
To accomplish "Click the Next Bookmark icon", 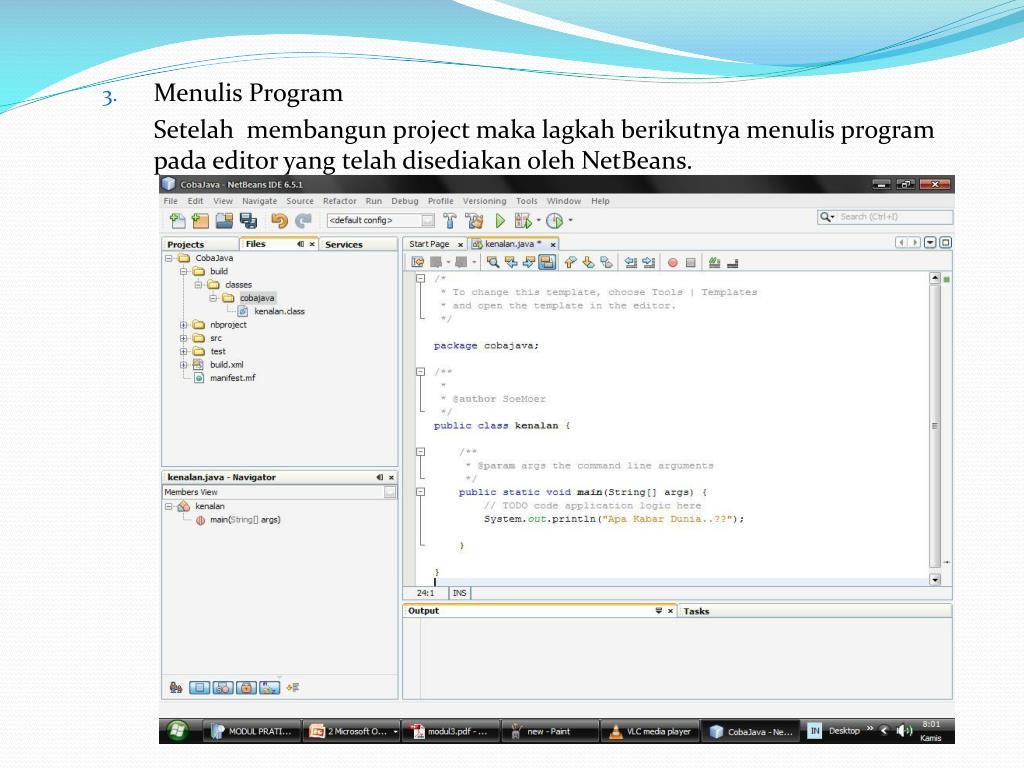I will pyautogui.click(x=588, y=263).
